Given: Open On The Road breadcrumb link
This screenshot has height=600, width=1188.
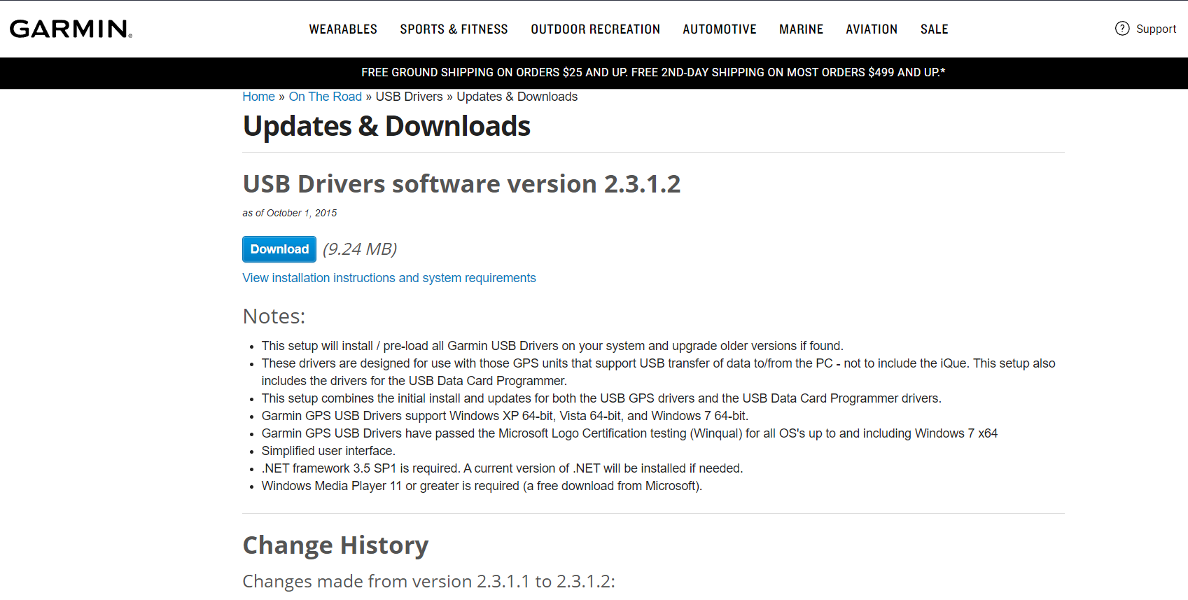Looking at the screenshot, I should coord(325,97).
